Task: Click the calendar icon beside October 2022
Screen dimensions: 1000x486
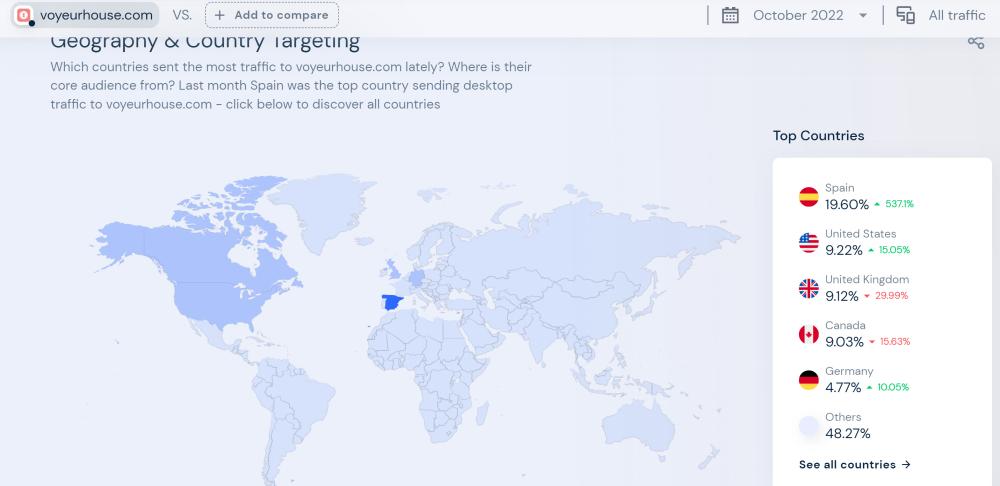Action: pyautogui.click(x=730, y=15)
